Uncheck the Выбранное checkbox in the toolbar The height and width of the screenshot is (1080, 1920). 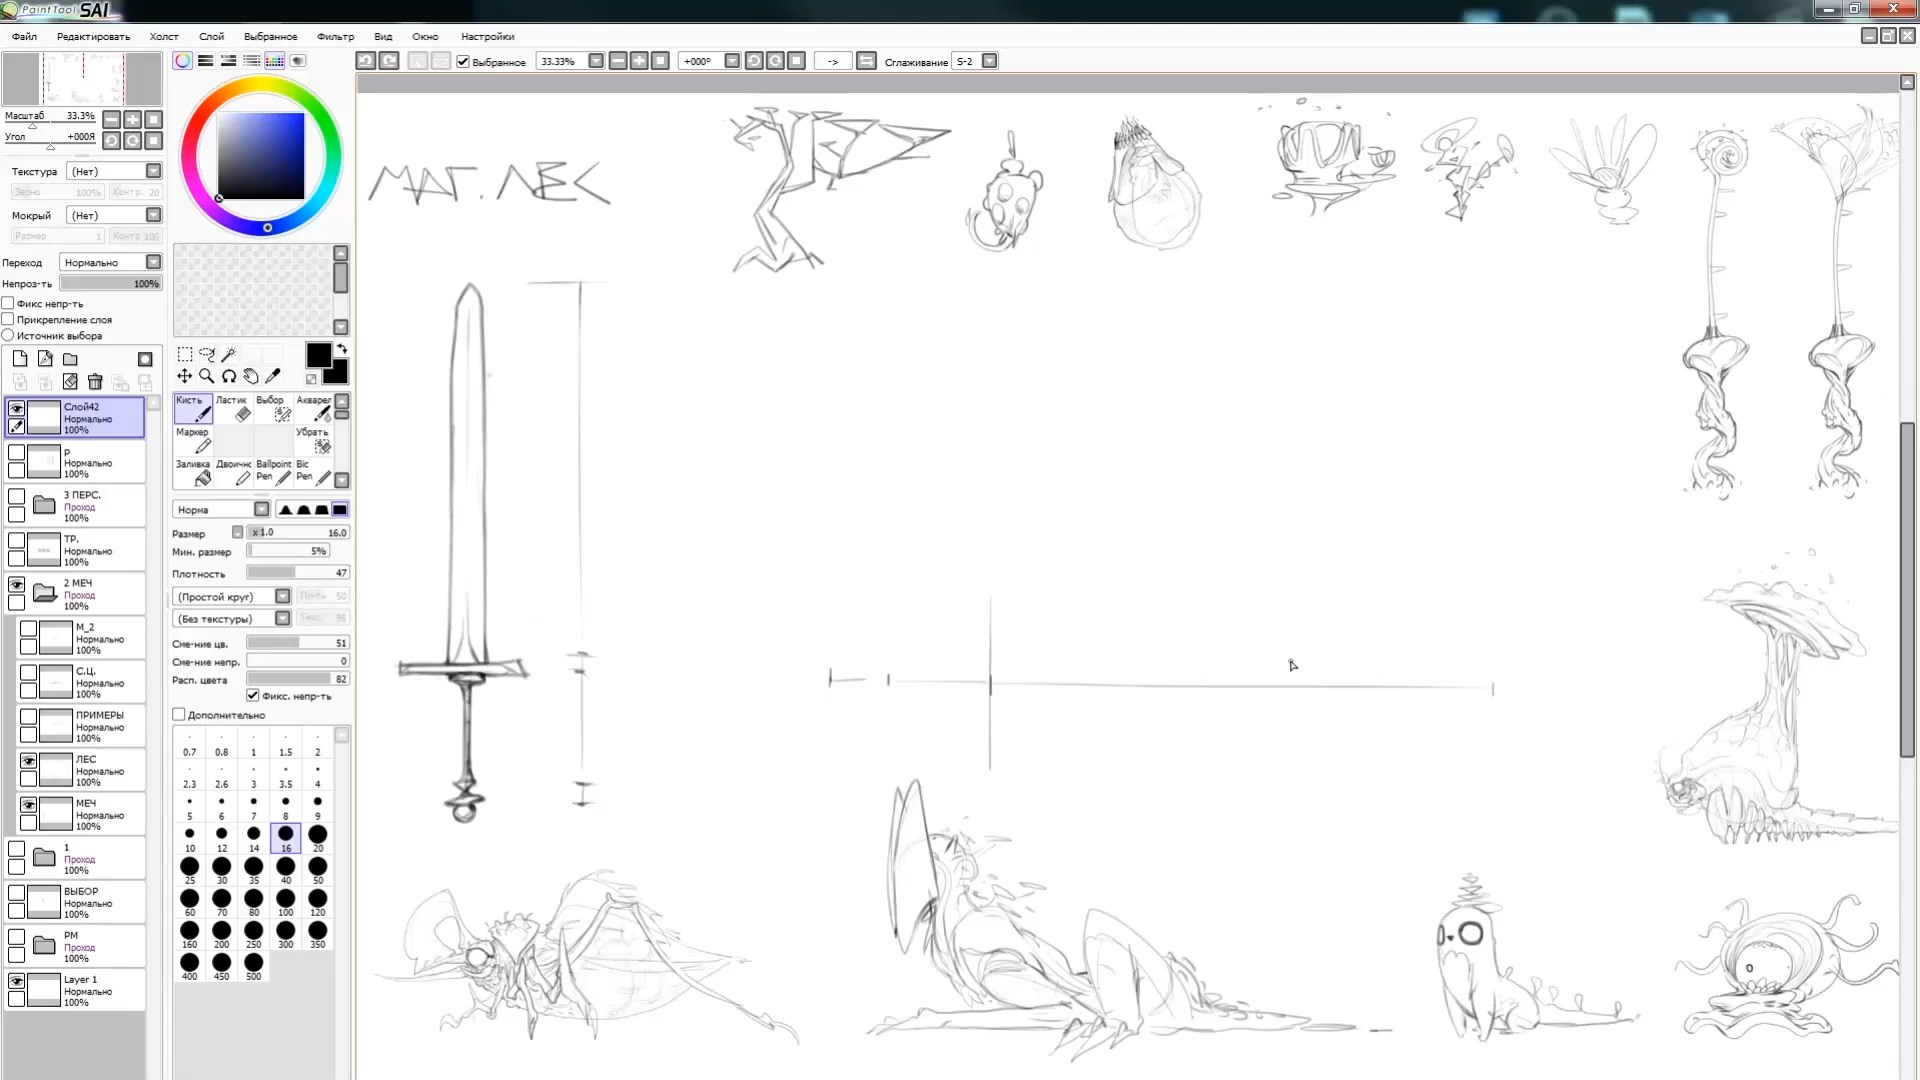coord(462,61)
